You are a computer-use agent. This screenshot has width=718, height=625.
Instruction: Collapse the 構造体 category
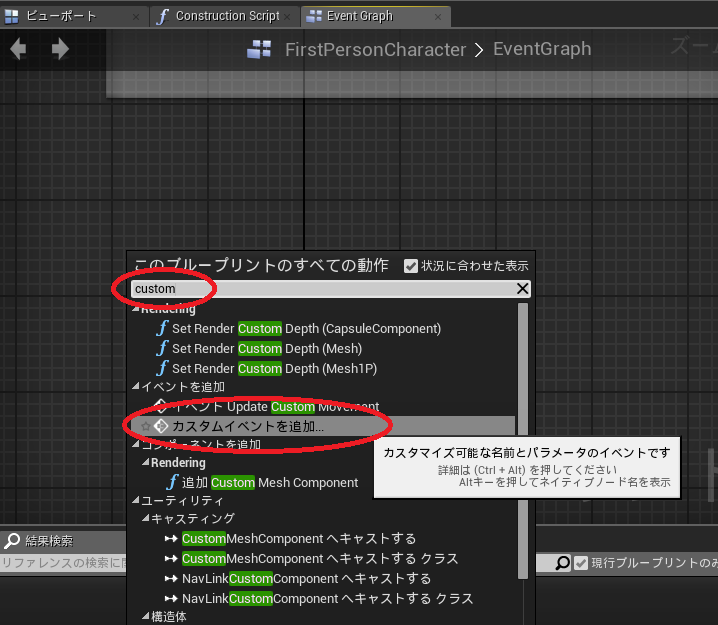pos(146,617)
